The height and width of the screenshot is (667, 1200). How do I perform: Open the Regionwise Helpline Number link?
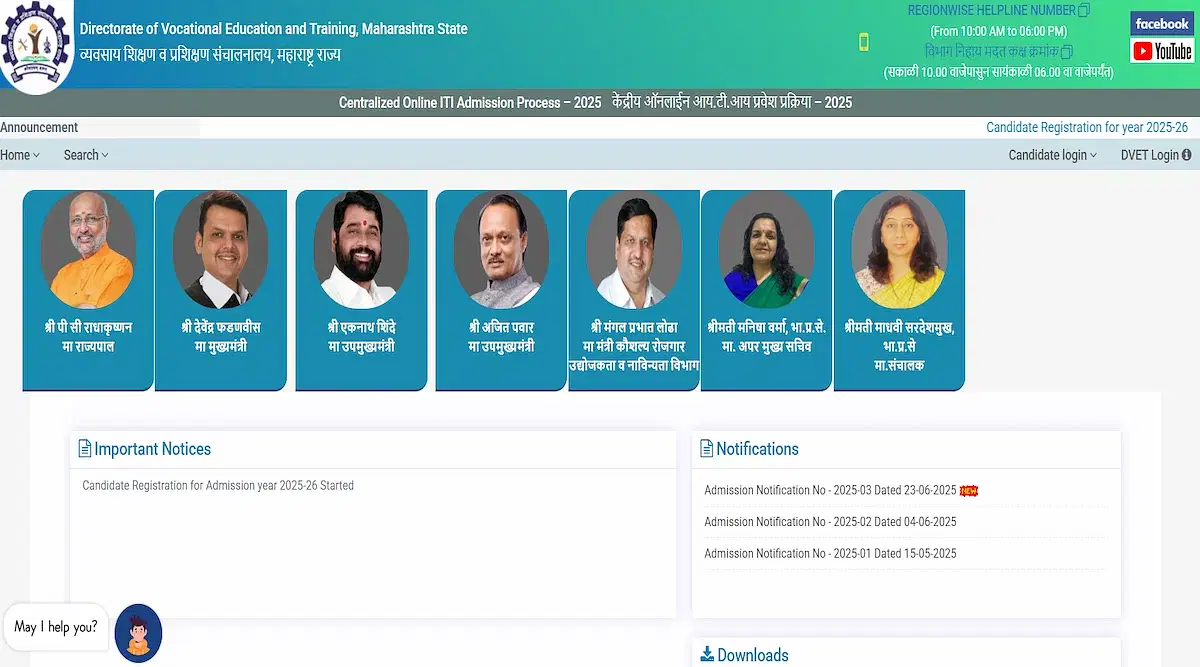tap(992, 10)
